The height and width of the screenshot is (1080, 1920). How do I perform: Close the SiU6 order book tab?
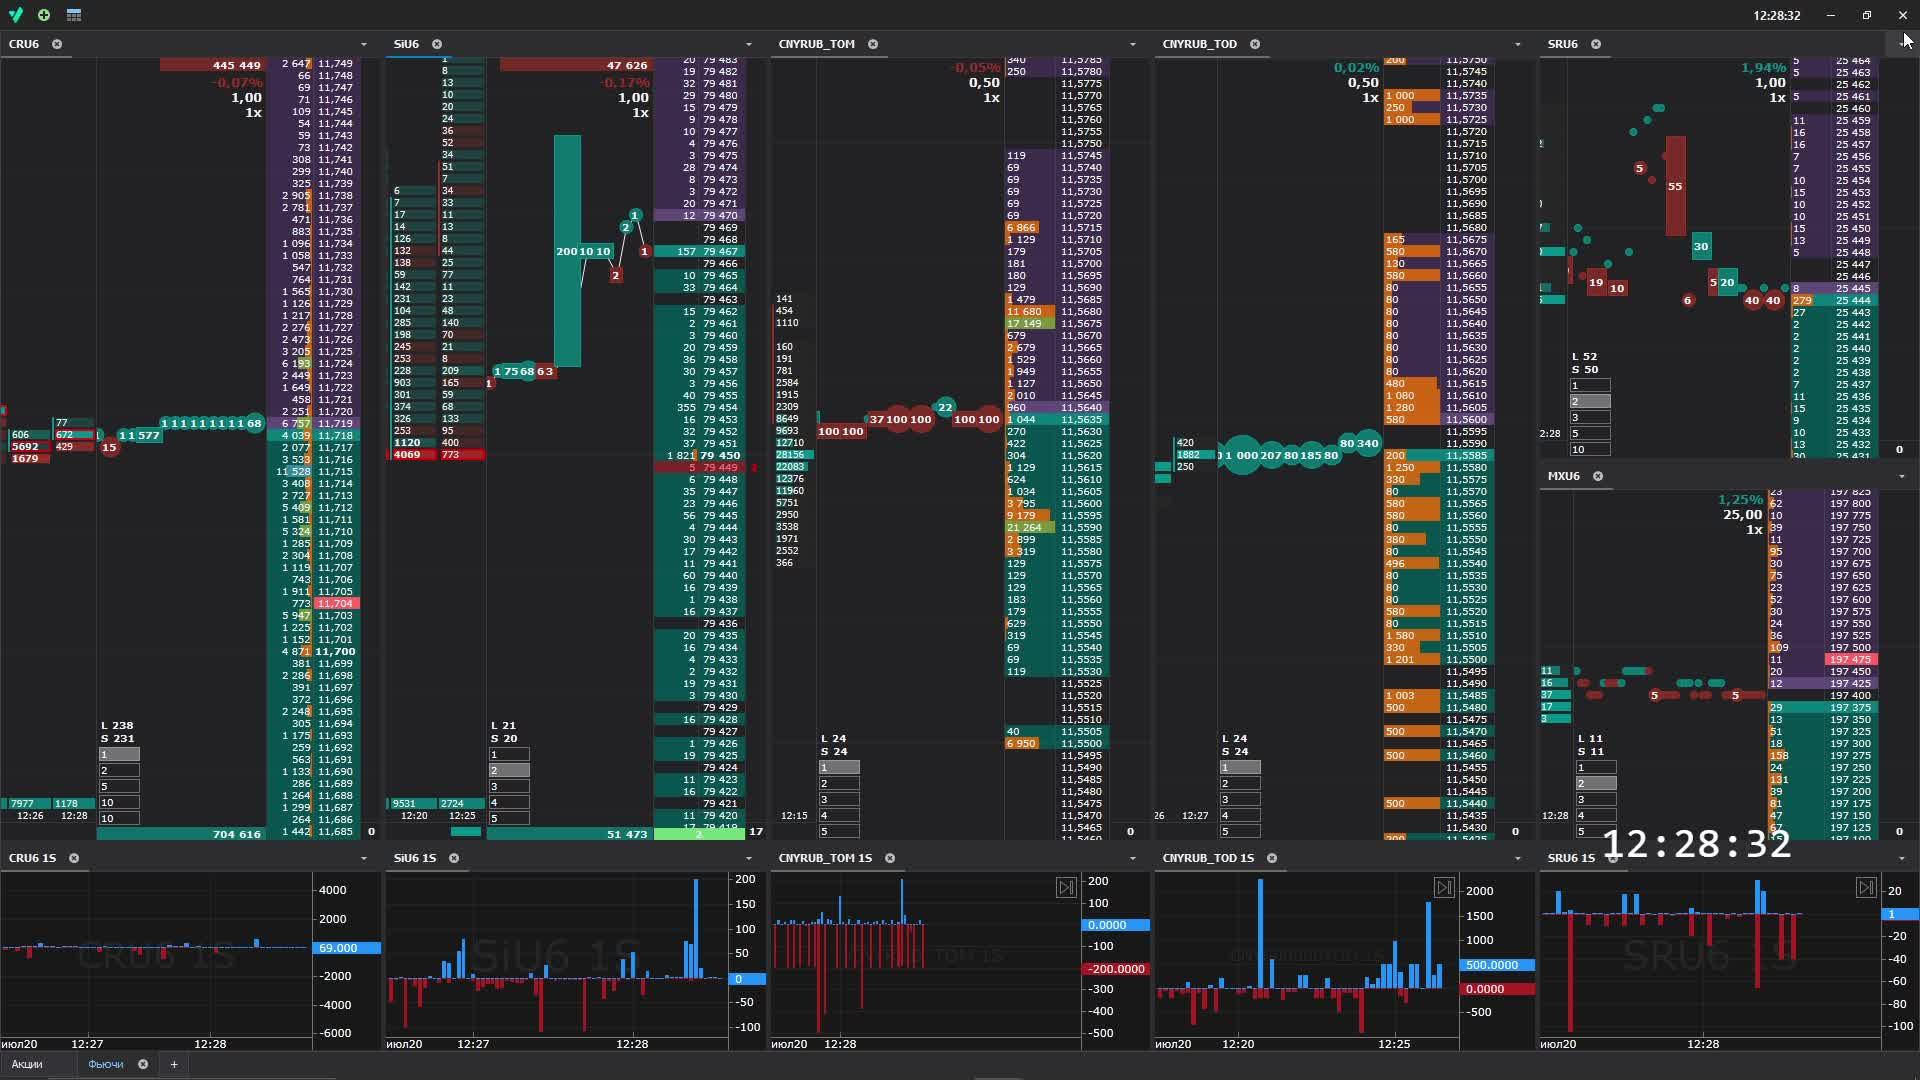click(437, 44)
